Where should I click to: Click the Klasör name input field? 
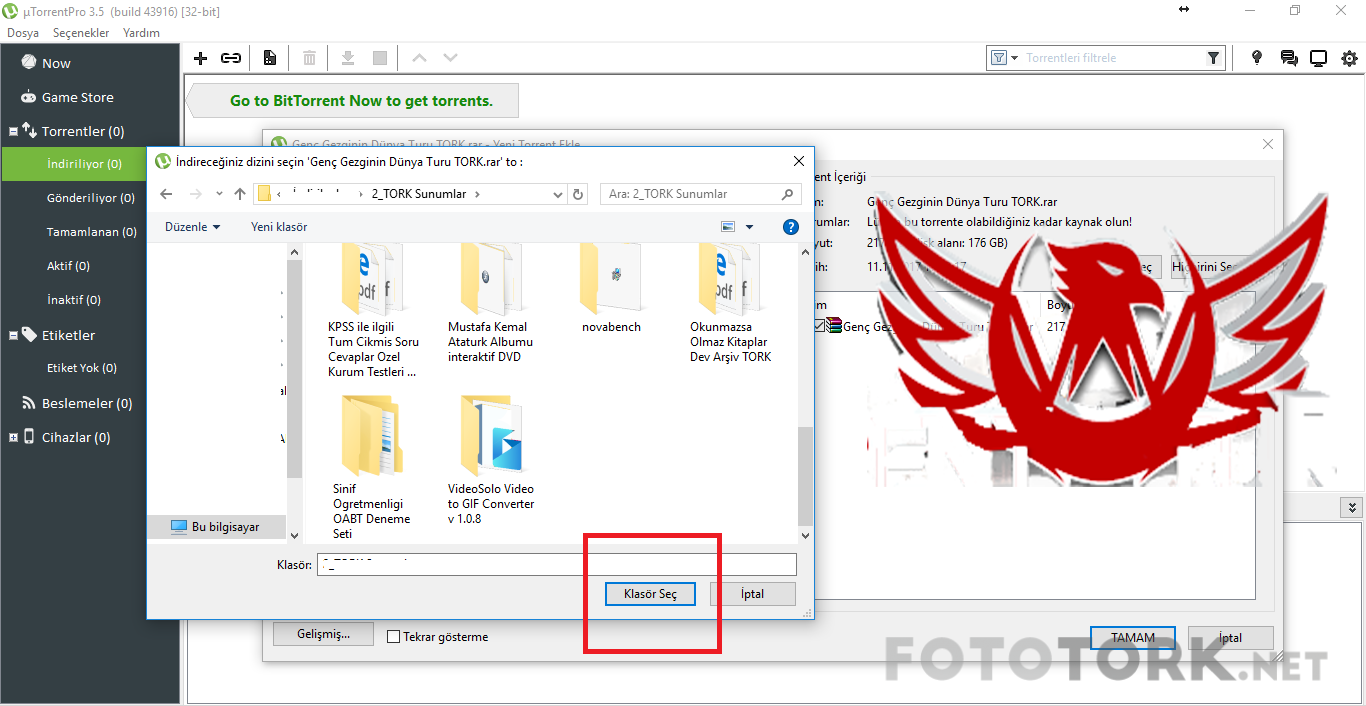click(557, 565)
